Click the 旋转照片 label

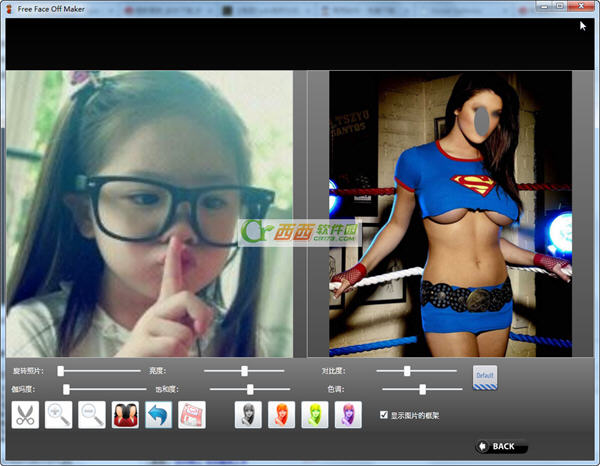pos(28,371)
